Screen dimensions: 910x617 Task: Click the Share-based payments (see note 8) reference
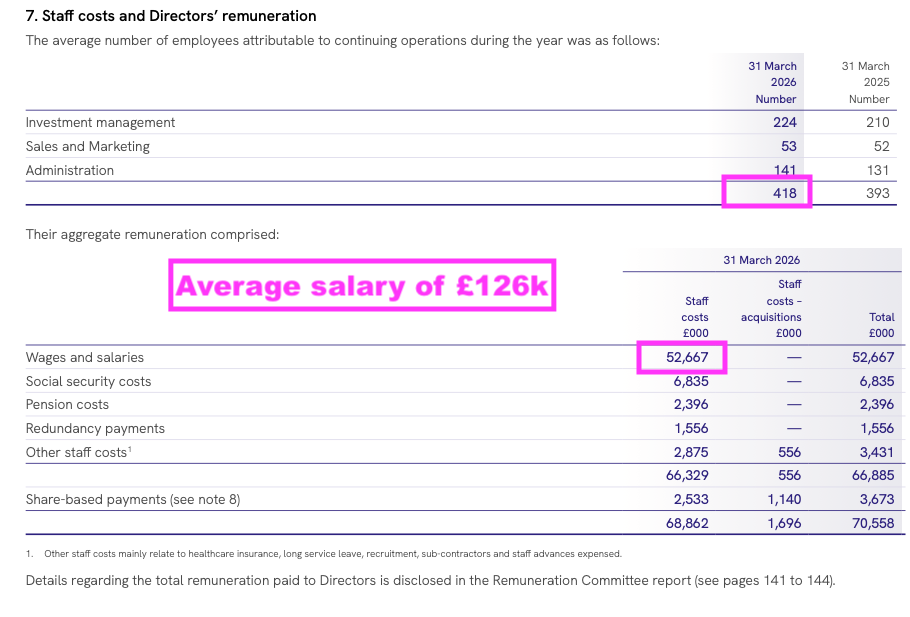point(133,499)
